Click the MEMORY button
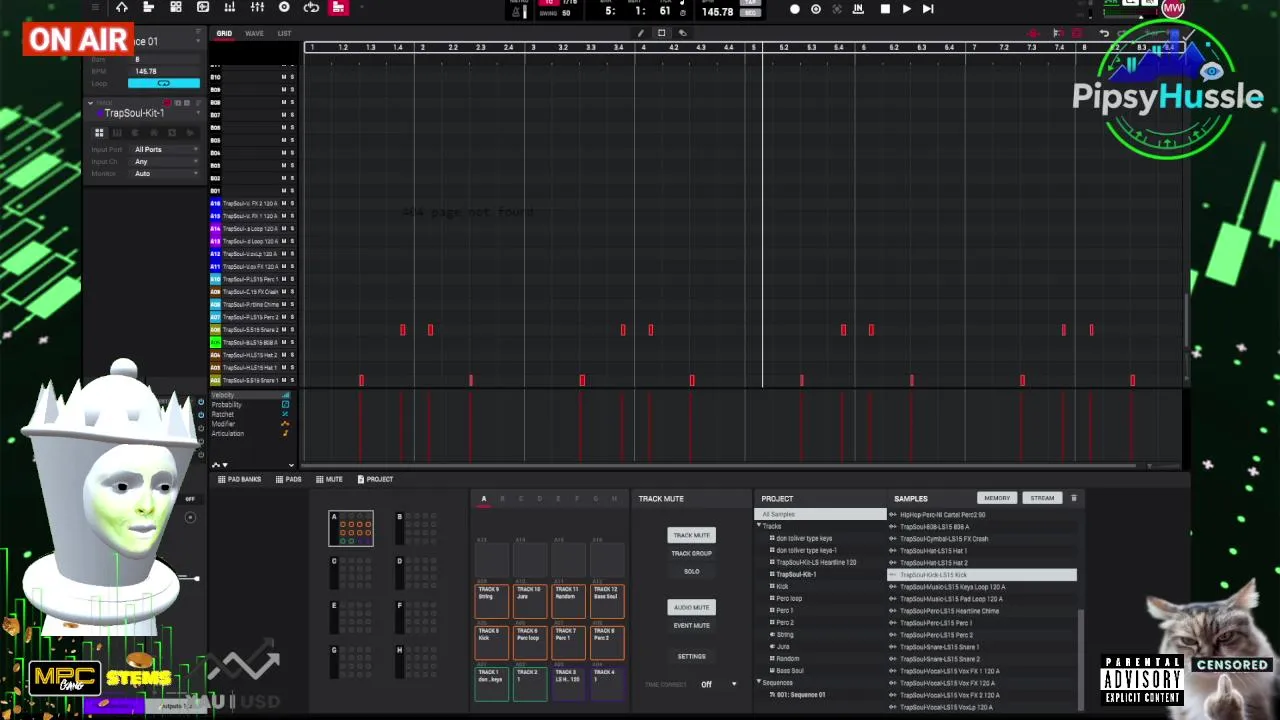Viewport: 1280px width, 720px height. [x=997, y=498]
